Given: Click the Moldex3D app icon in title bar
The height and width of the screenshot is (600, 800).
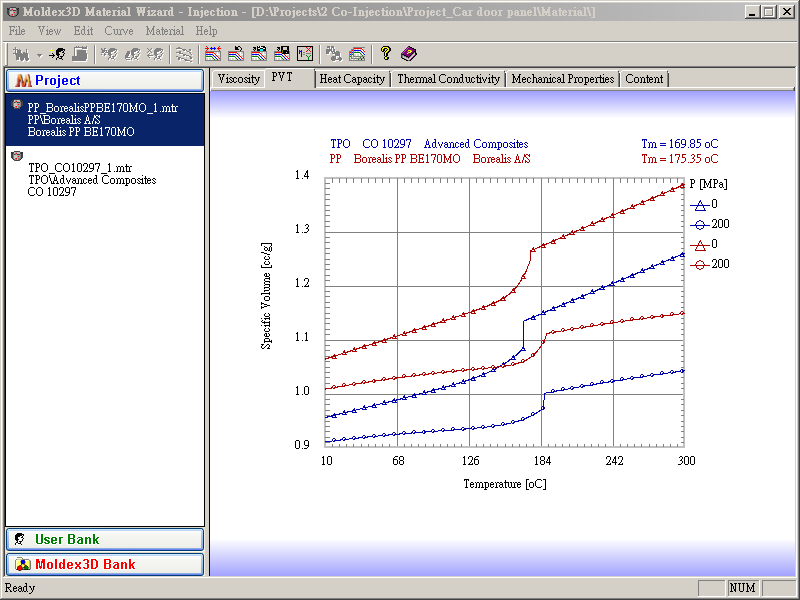Looking at the screenshot, I should click(13, 12).
